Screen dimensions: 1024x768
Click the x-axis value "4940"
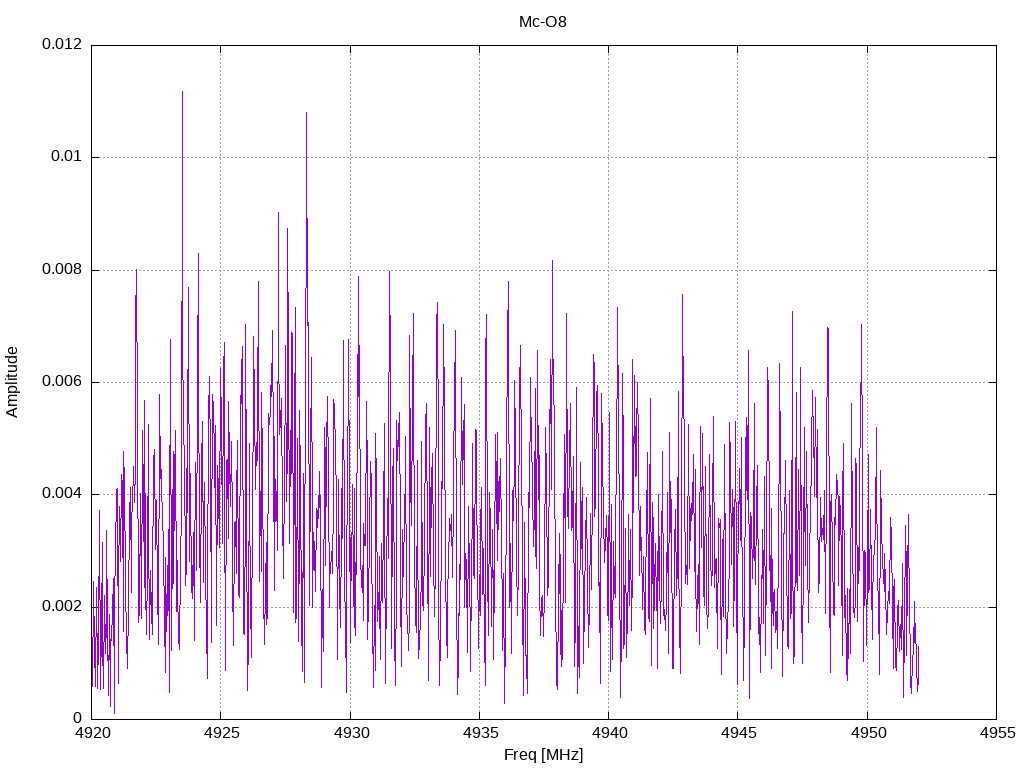click(x=609, y=733)
